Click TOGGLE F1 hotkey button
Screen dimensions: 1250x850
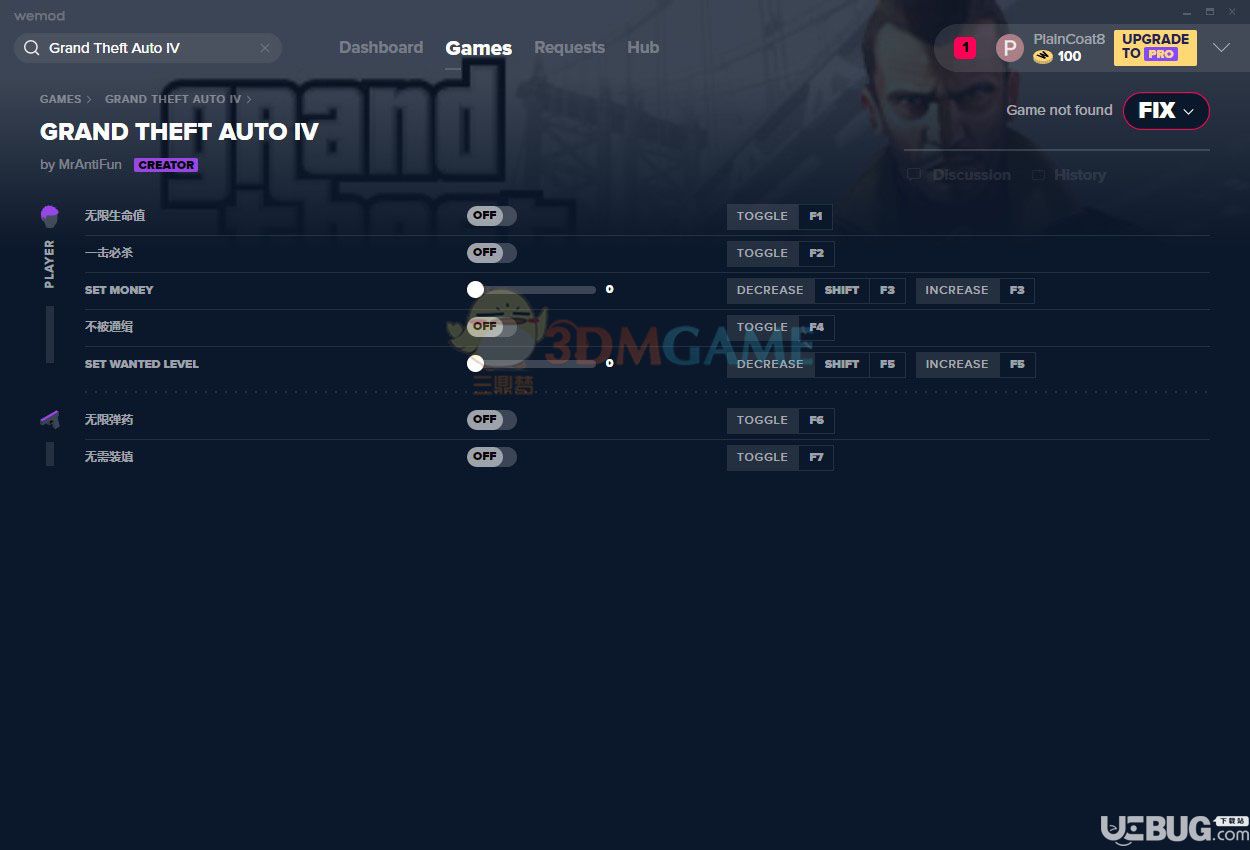780,216
